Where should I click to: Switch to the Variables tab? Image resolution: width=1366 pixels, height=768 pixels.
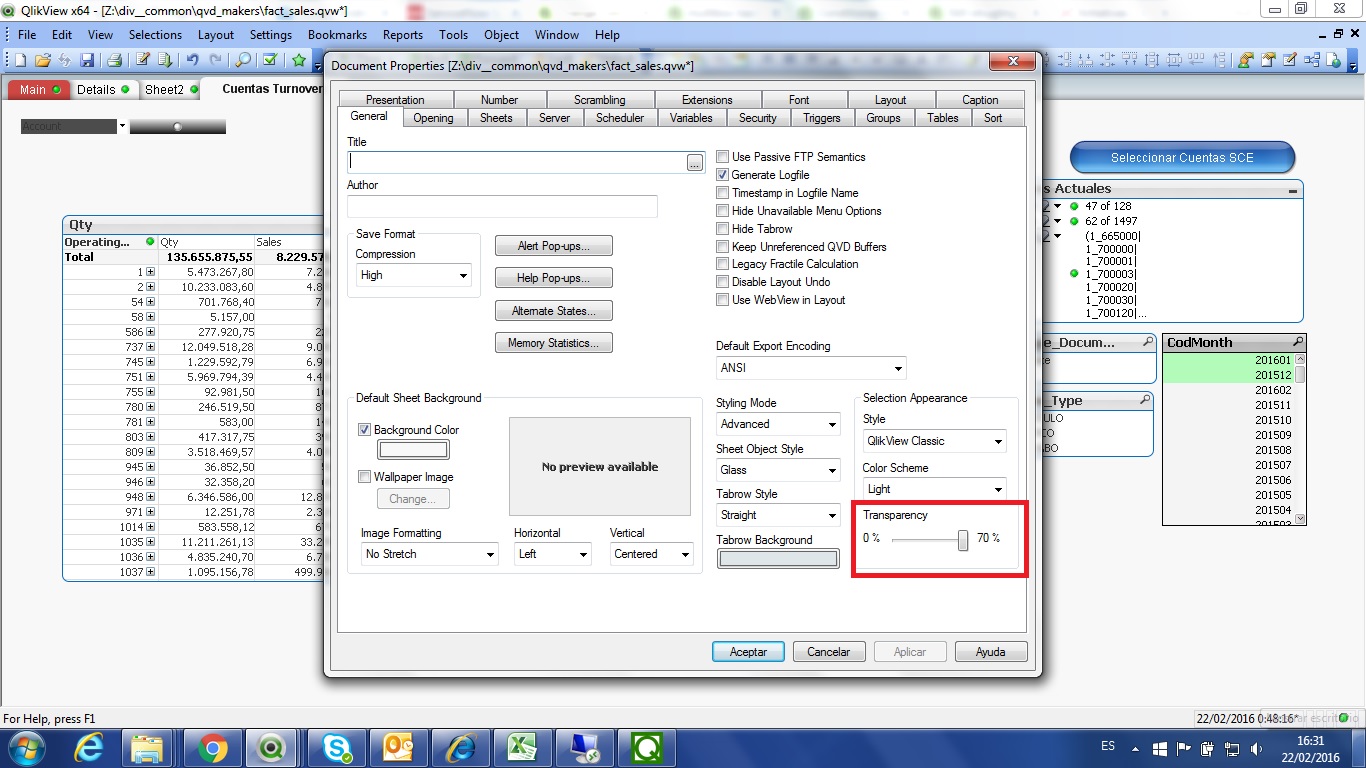click(x=691, y=118)
